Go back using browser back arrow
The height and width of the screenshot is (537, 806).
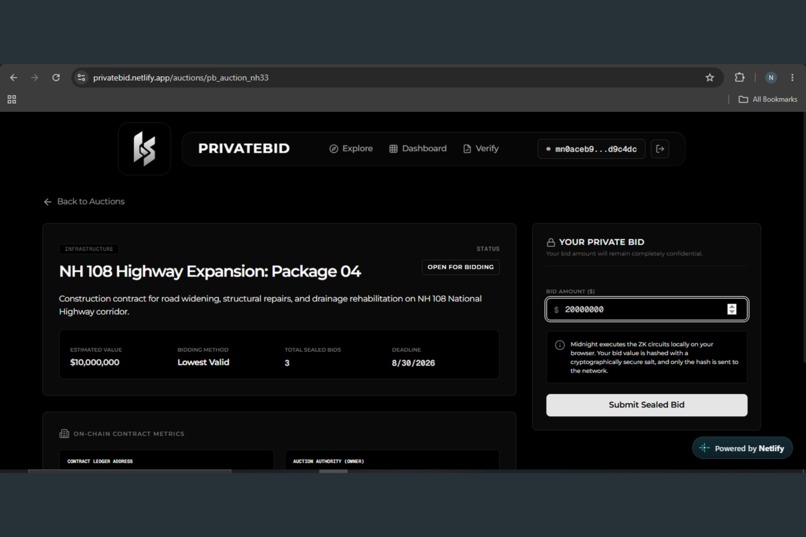(14, 78)
